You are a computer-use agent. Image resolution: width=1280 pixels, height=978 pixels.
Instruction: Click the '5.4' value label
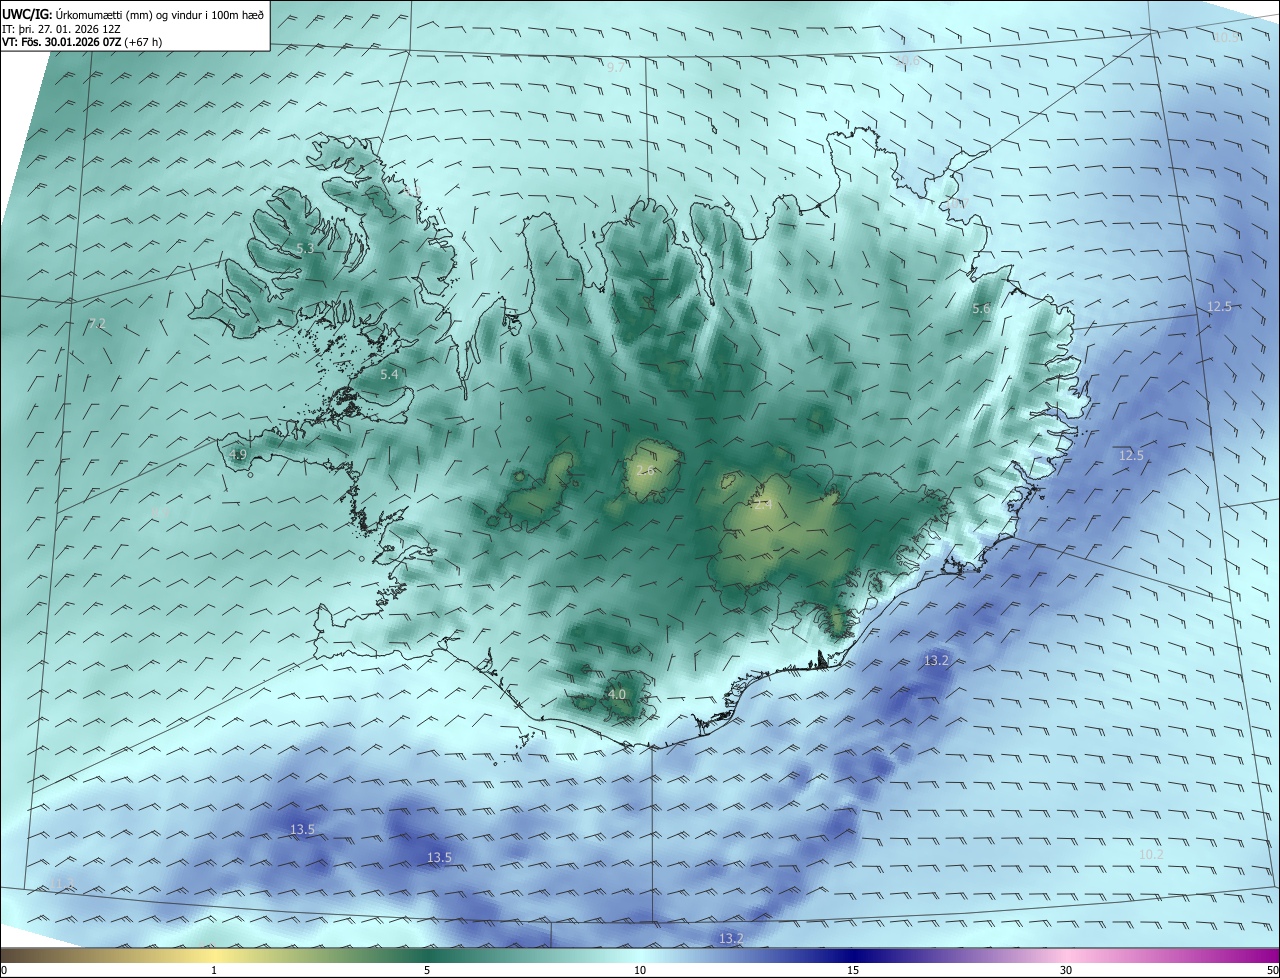click(x=390, y=374)
